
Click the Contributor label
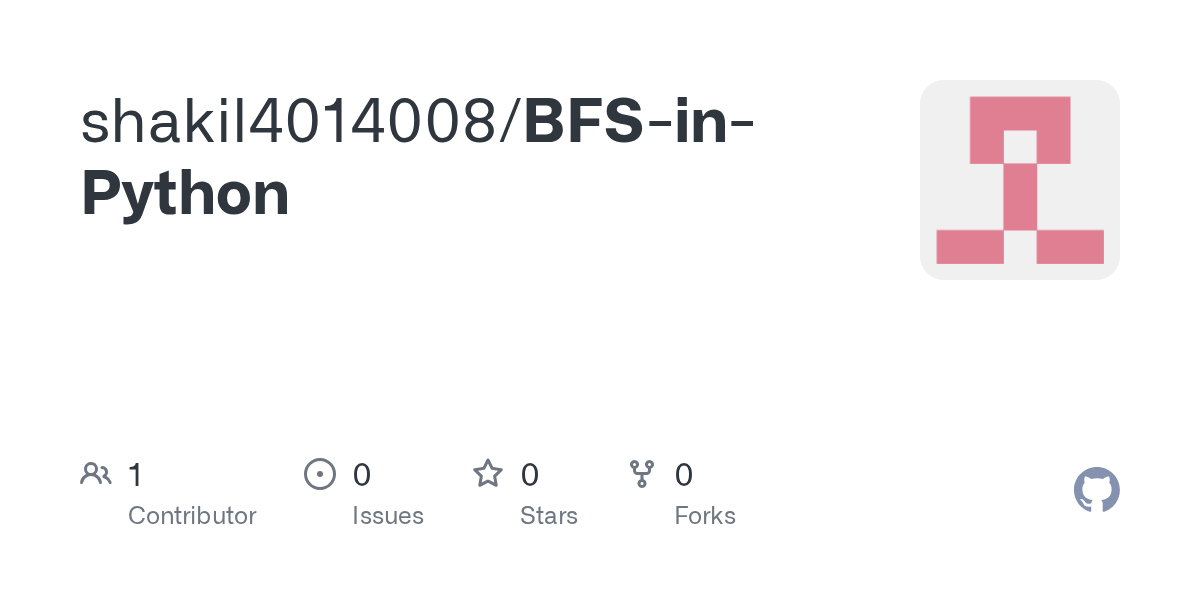tap(192, 516)
